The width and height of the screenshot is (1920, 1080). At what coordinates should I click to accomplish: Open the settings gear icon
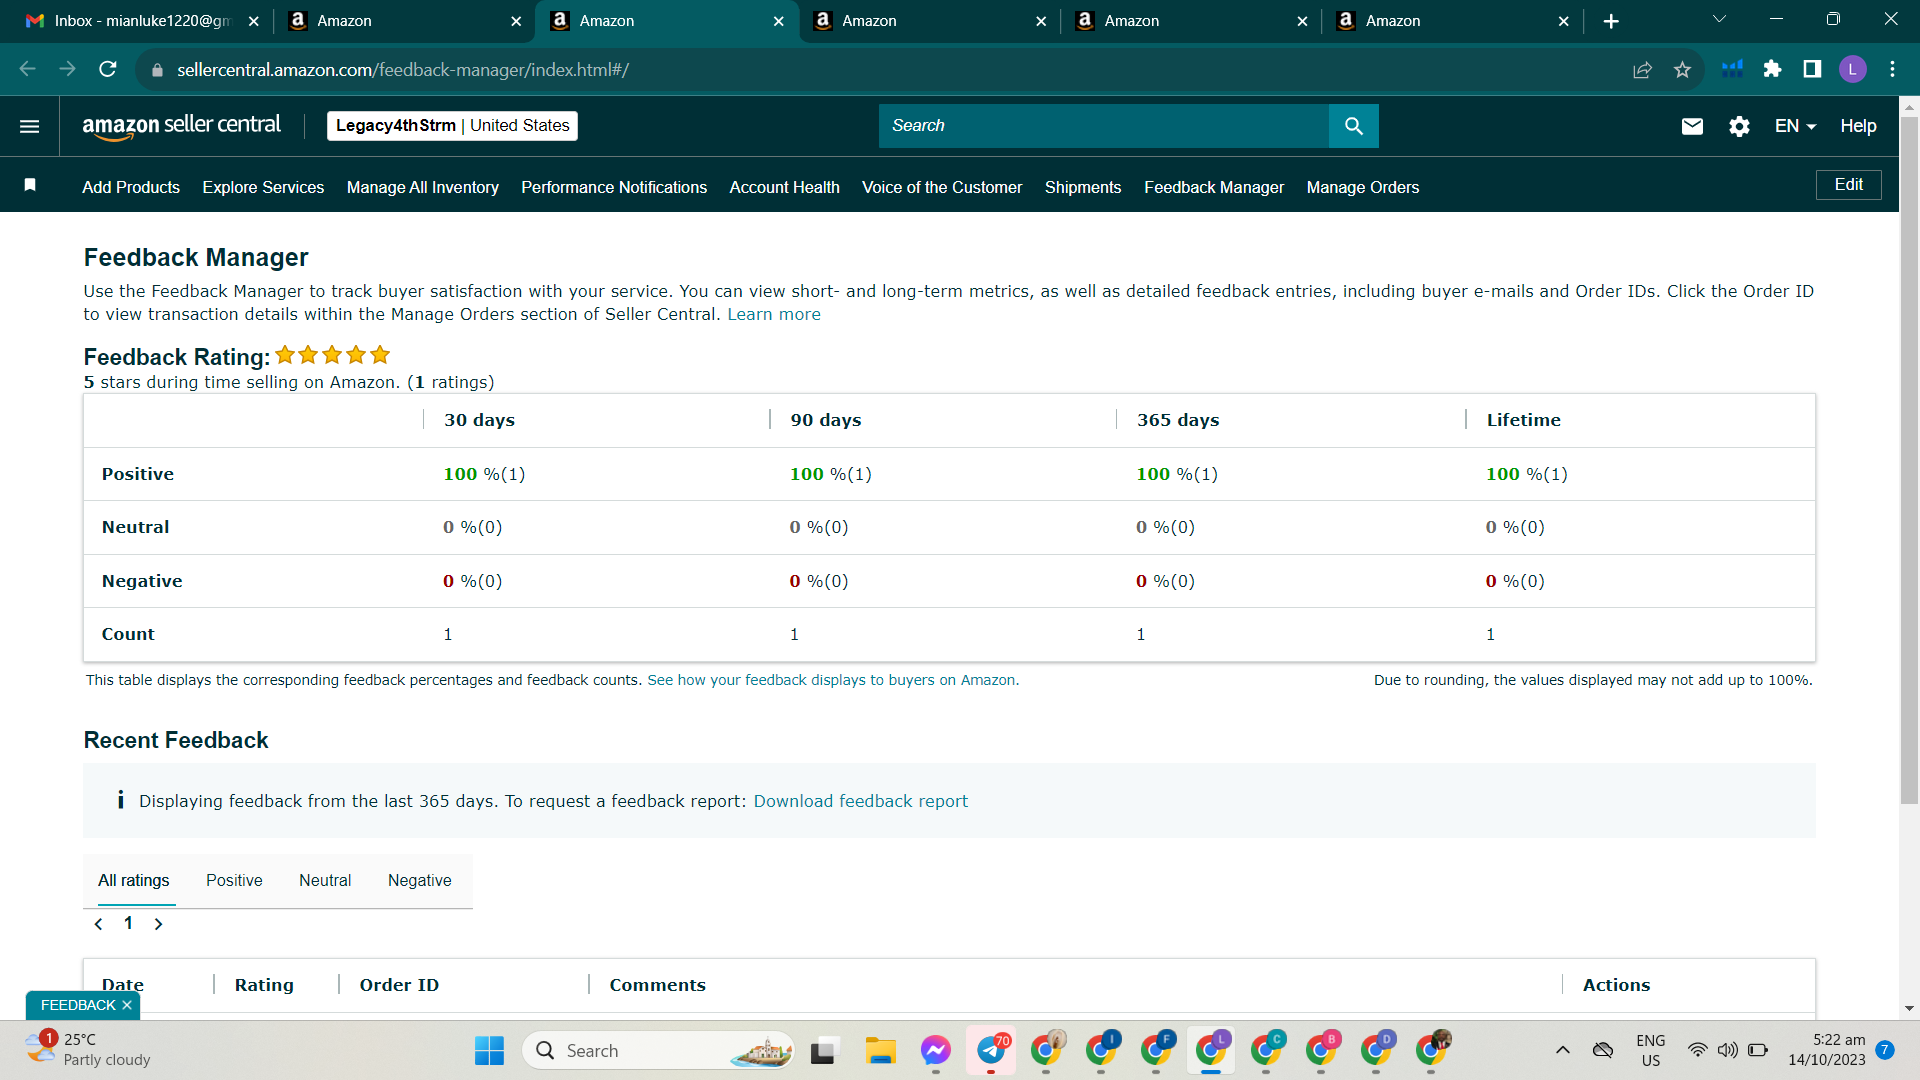coord(1739,126)
